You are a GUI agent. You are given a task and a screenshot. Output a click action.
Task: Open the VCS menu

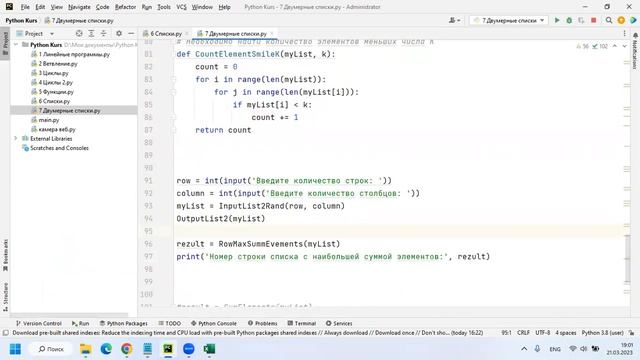181,7
